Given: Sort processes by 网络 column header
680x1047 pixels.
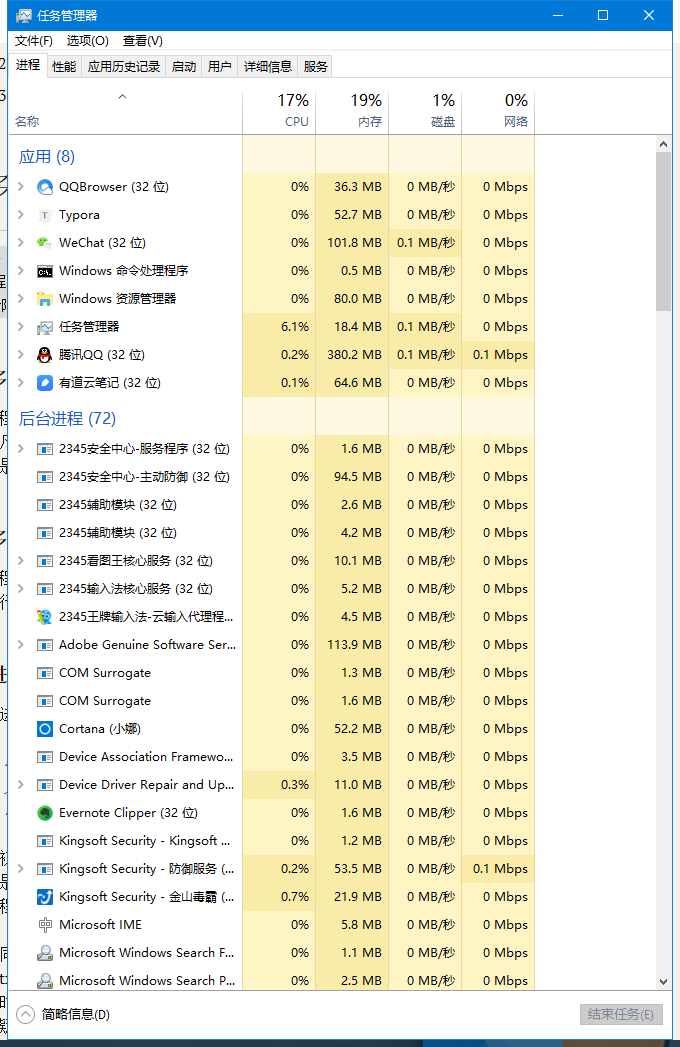Looking at the screenshot, I should 498,112.
